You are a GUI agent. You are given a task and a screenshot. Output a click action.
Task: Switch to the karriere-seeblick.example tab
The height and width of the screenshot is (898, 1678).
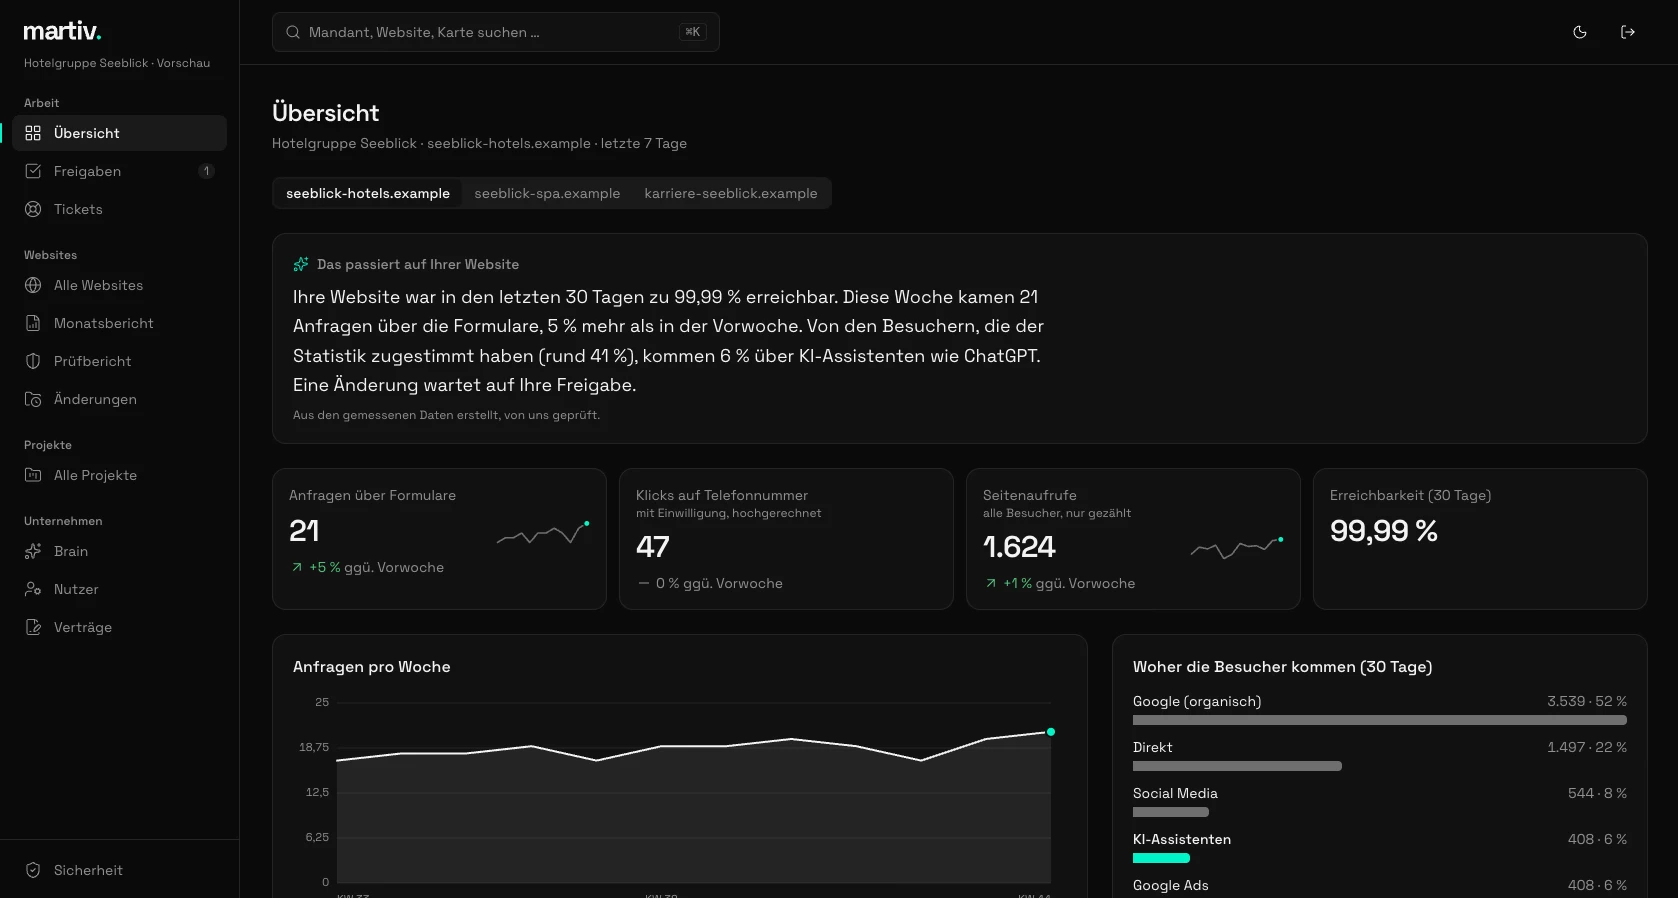tap(731, 193)
